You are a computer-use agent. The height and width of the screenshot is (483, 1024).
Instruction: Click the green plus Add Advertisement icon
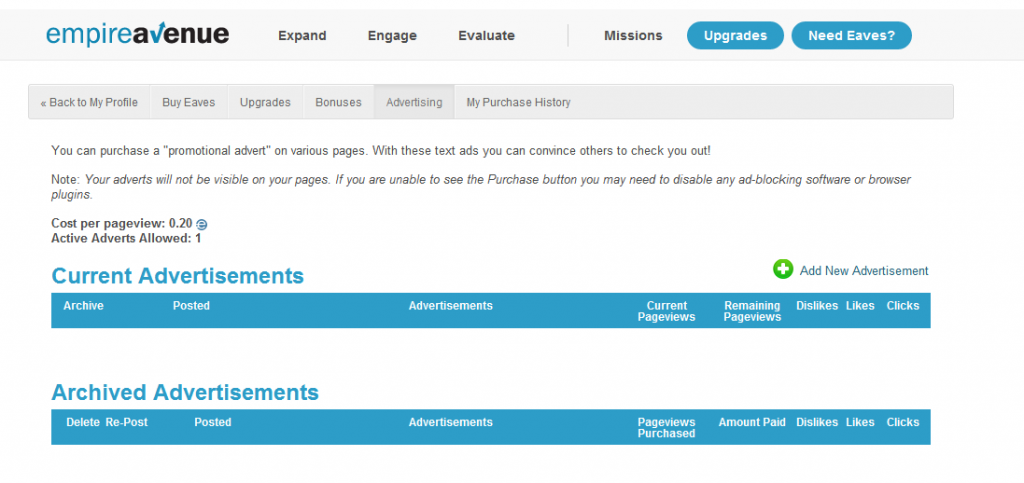click(x=783, y=269)
